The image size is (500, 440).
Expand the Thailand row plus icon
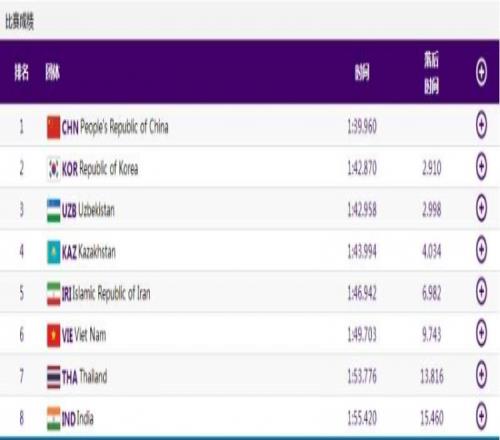[x=481, y=375]
